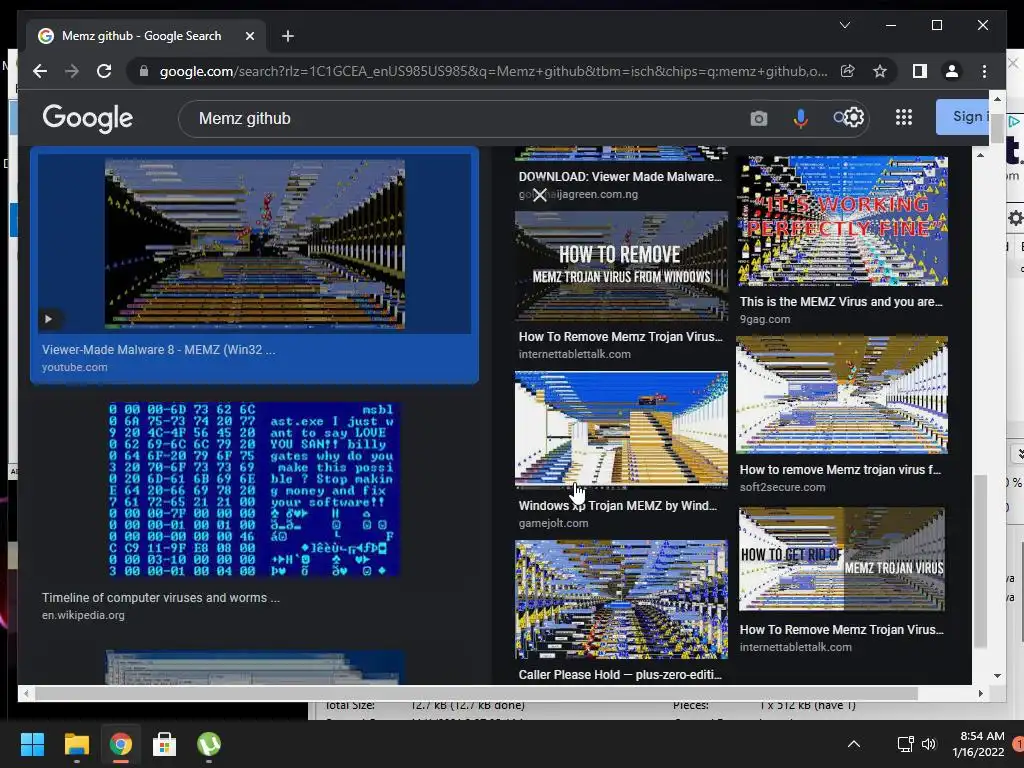Open the Windows Start menu
Viewport: 1024px width, 768px height.
(32, 744)
